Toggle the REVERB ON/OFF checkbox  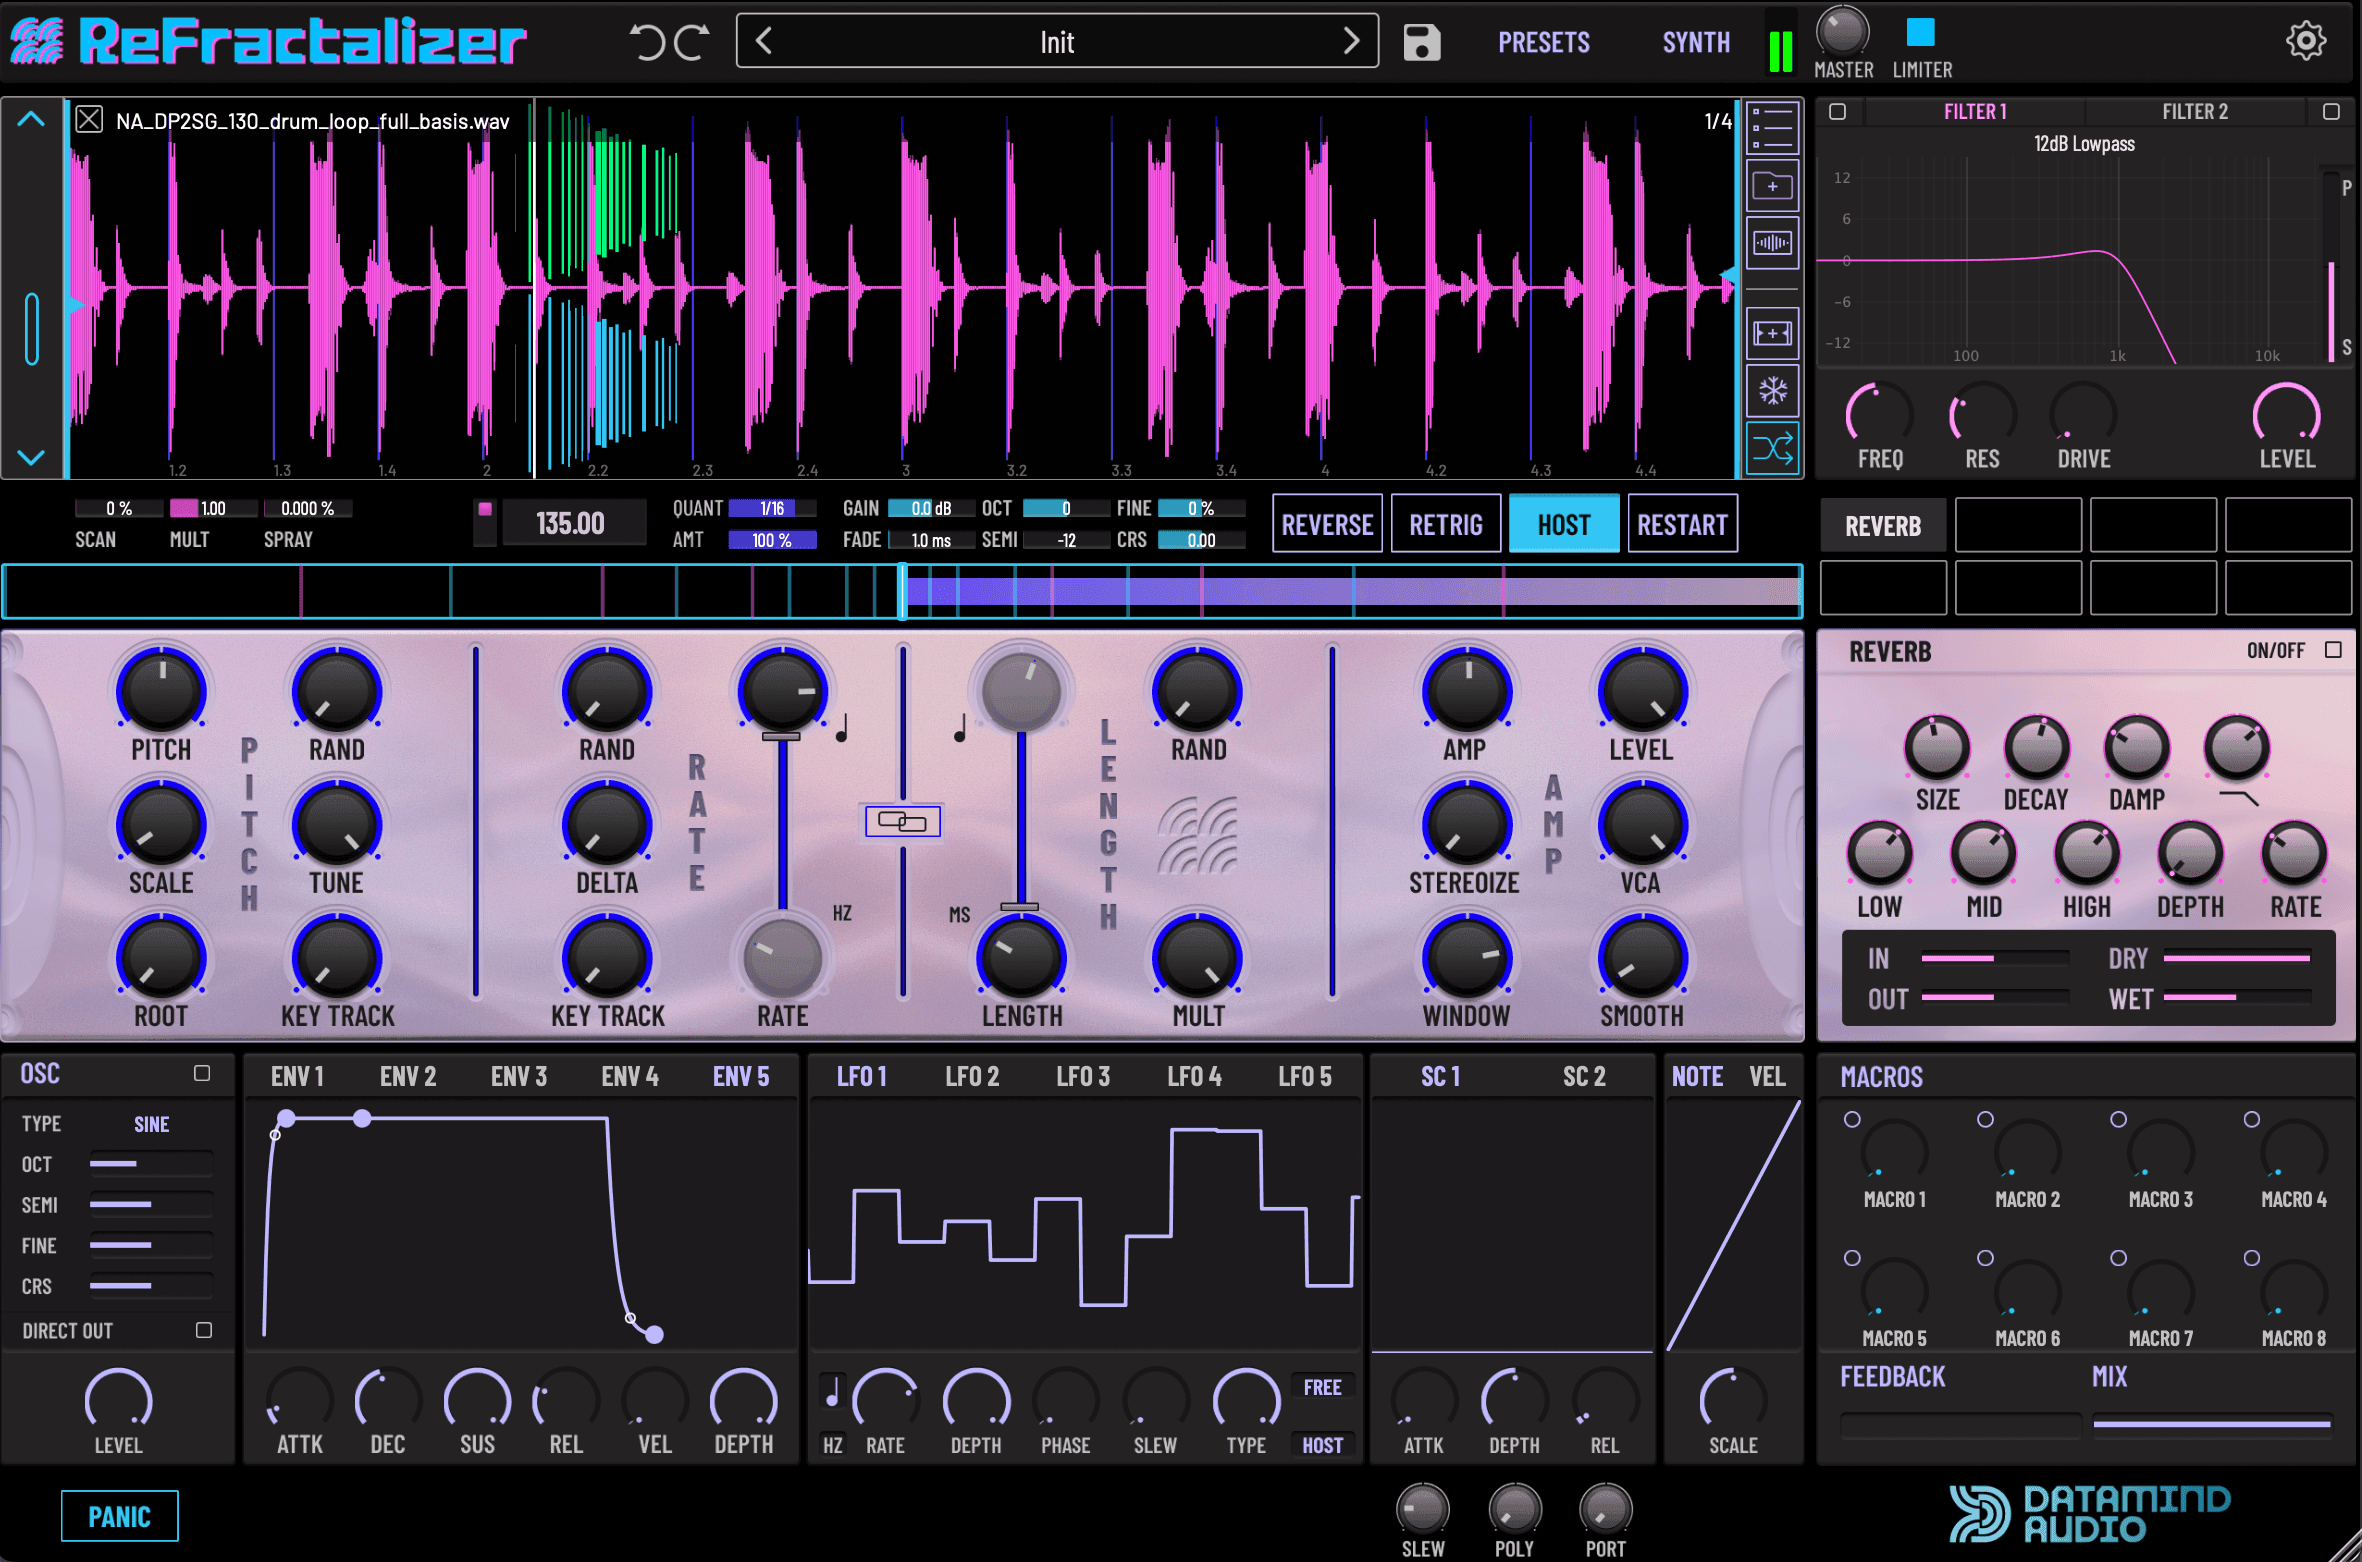coord(2333,650)
